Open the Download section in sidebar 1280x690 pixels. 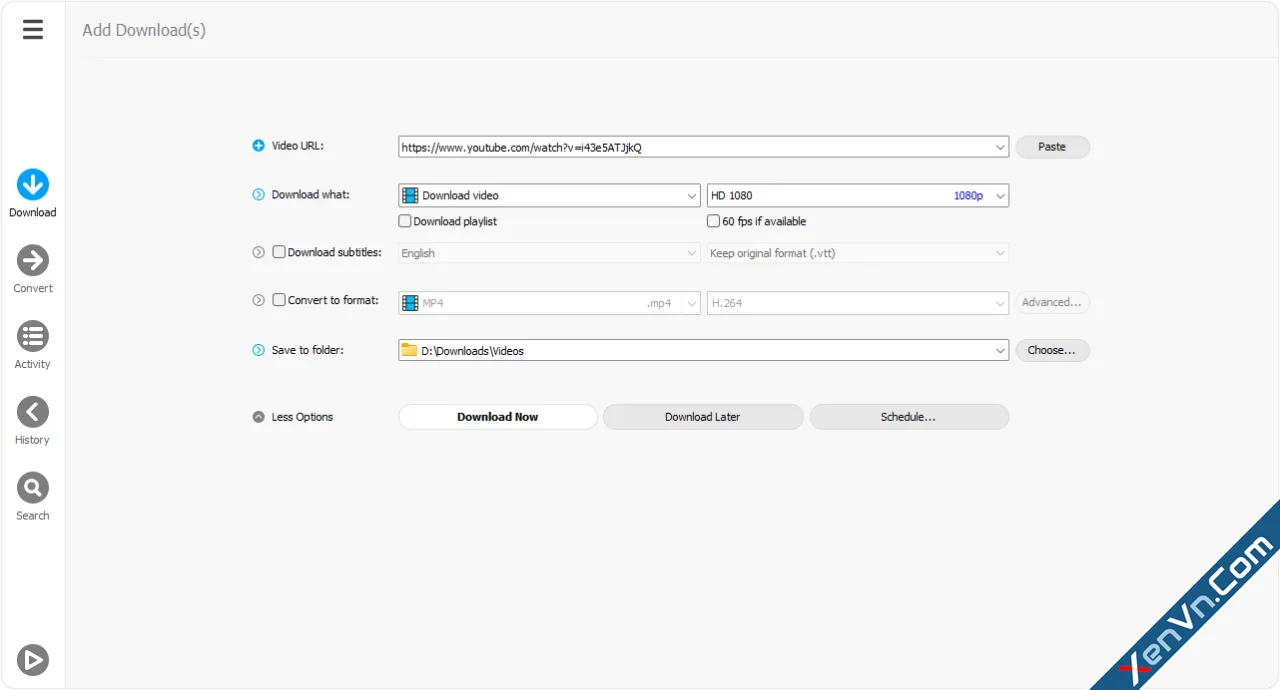[x=33, y=194]
